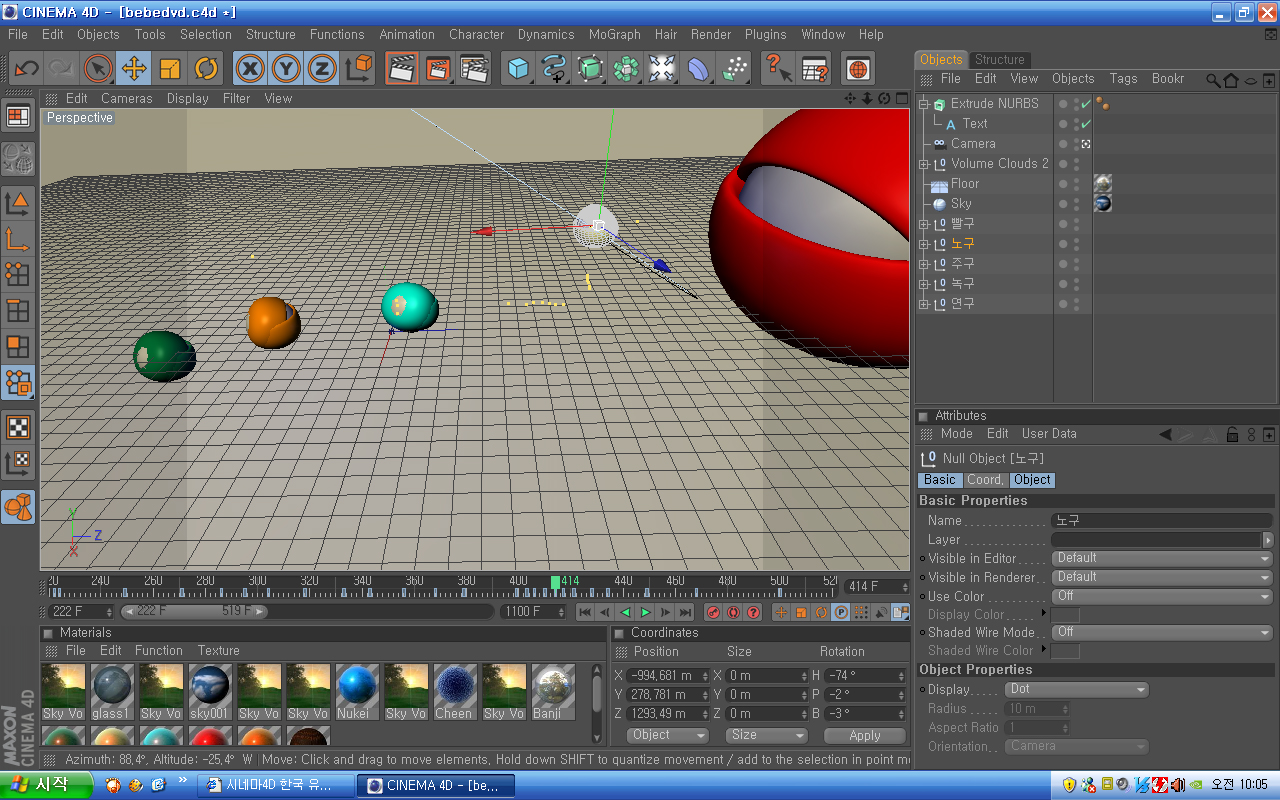Activate the Scale tool
Viewport: 1280px width, 800px height.
click(170, 68)
